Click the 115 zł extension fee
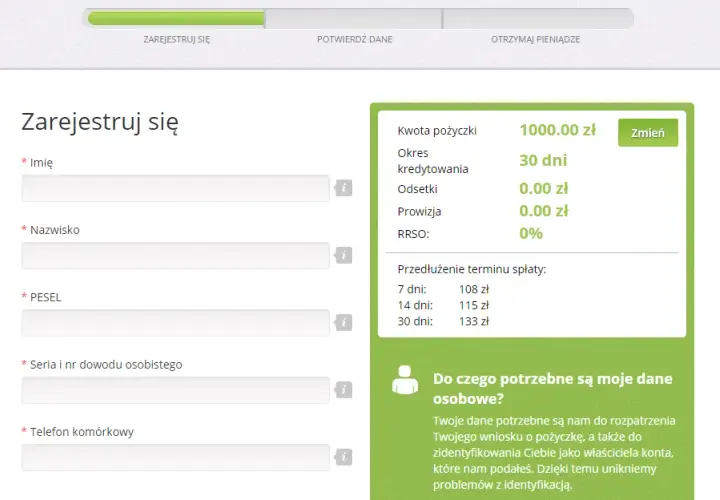 [x=474, y=305]
